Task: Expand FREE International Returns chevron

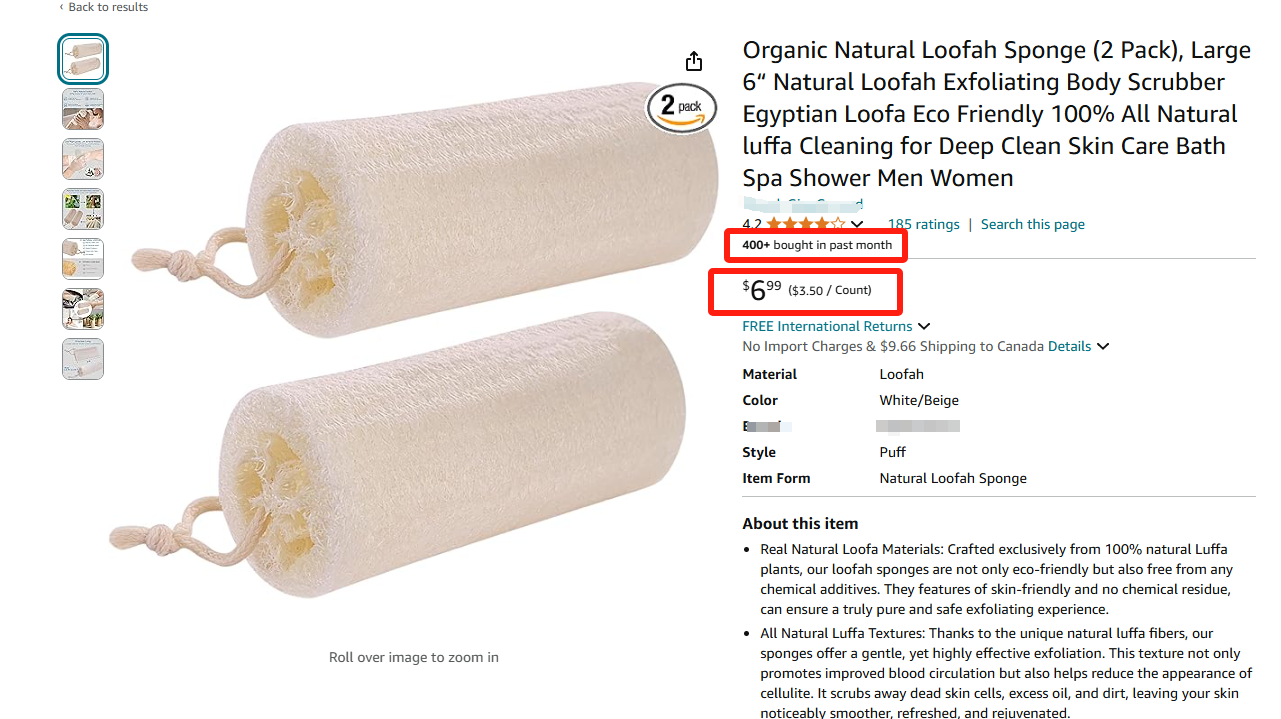Action: pyautogui.click(x=924, y=326)
